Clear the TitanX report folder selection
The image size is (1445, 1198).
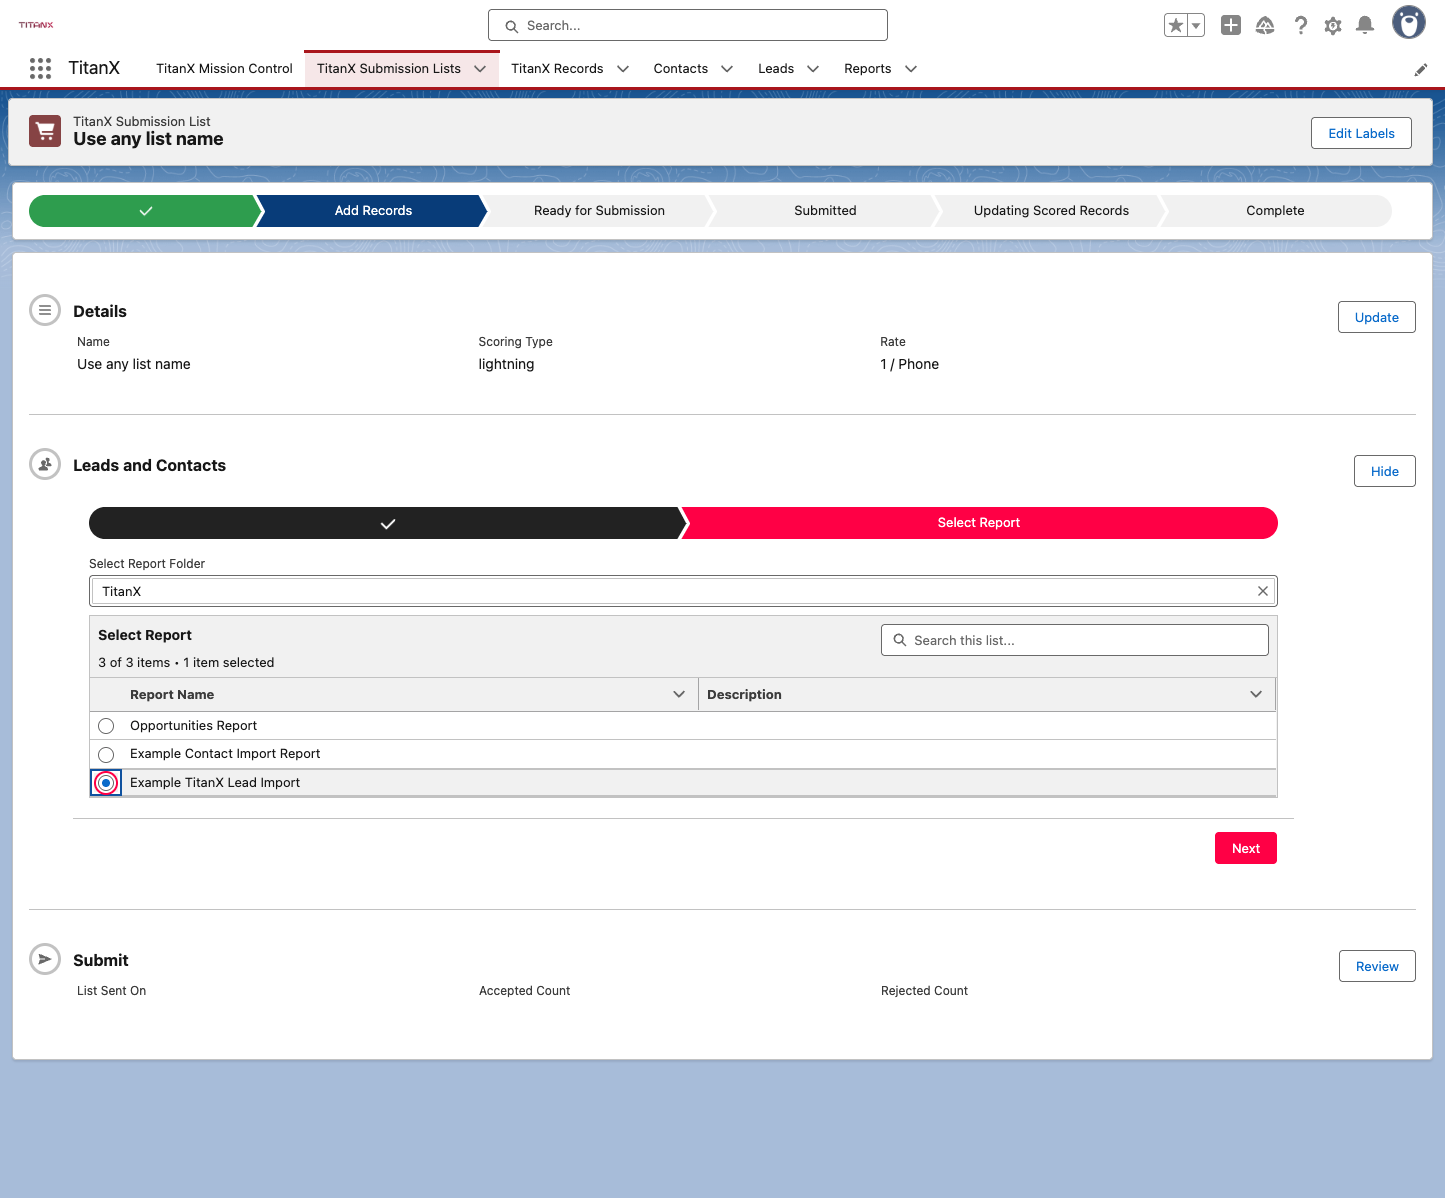1263,591
